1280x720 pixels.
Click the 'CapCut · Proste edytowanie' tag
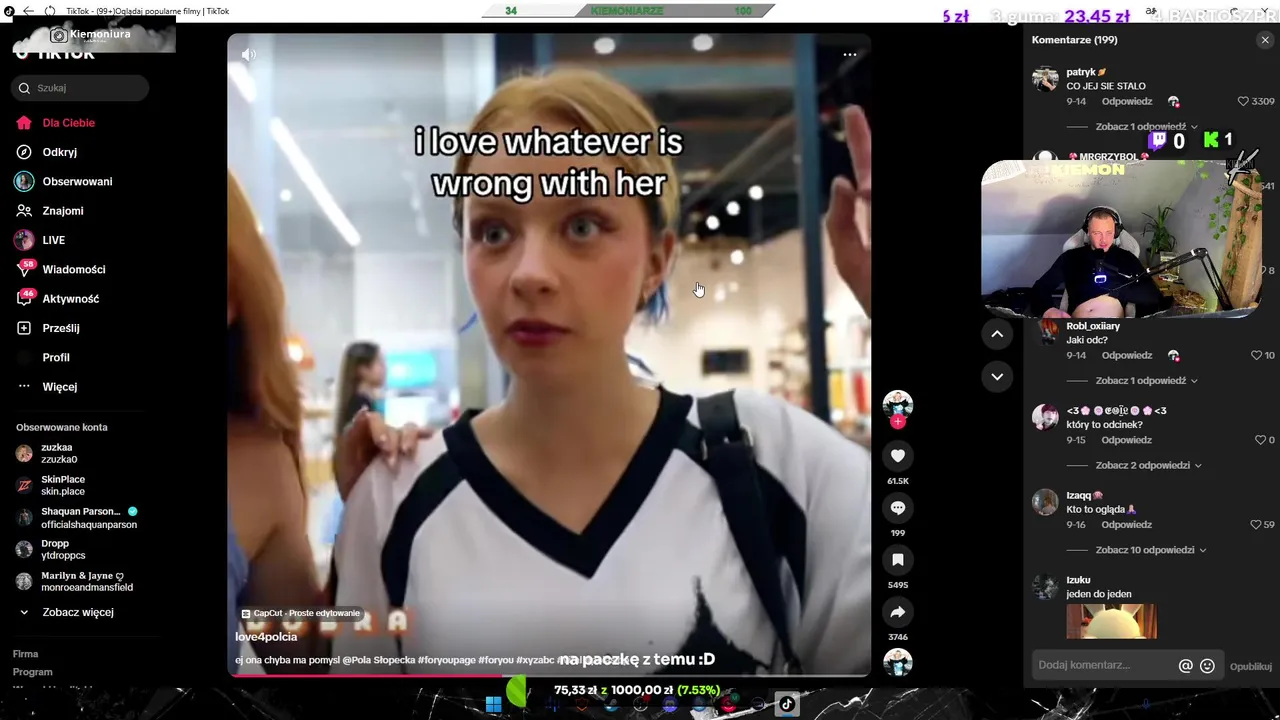click(300, 613)
